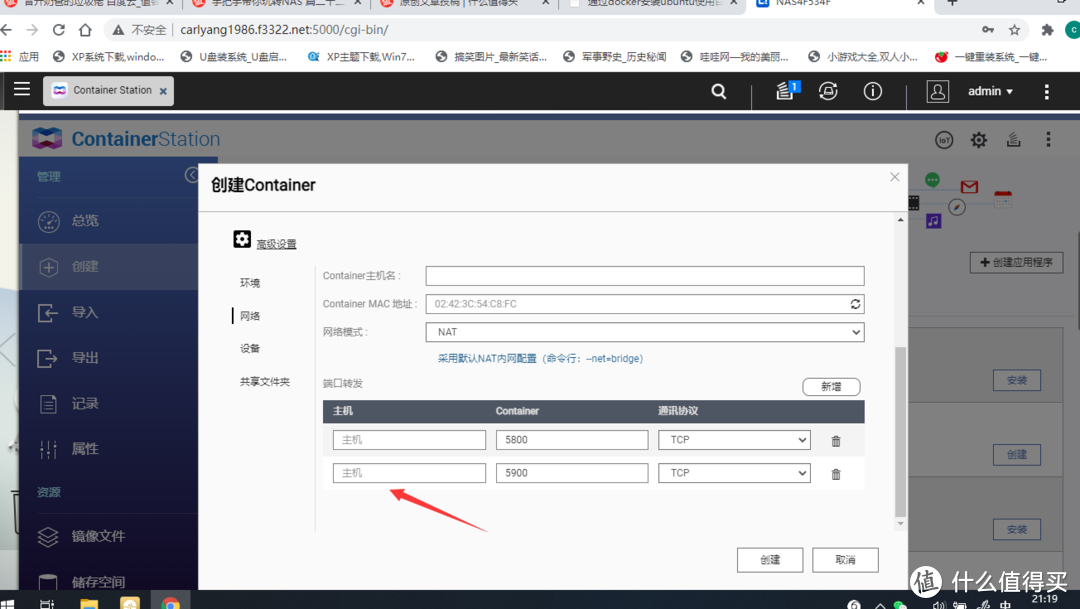This screenshot has height=609, width=1080.
Task: Open the QTS info icon
Action: tap(873, 91)
